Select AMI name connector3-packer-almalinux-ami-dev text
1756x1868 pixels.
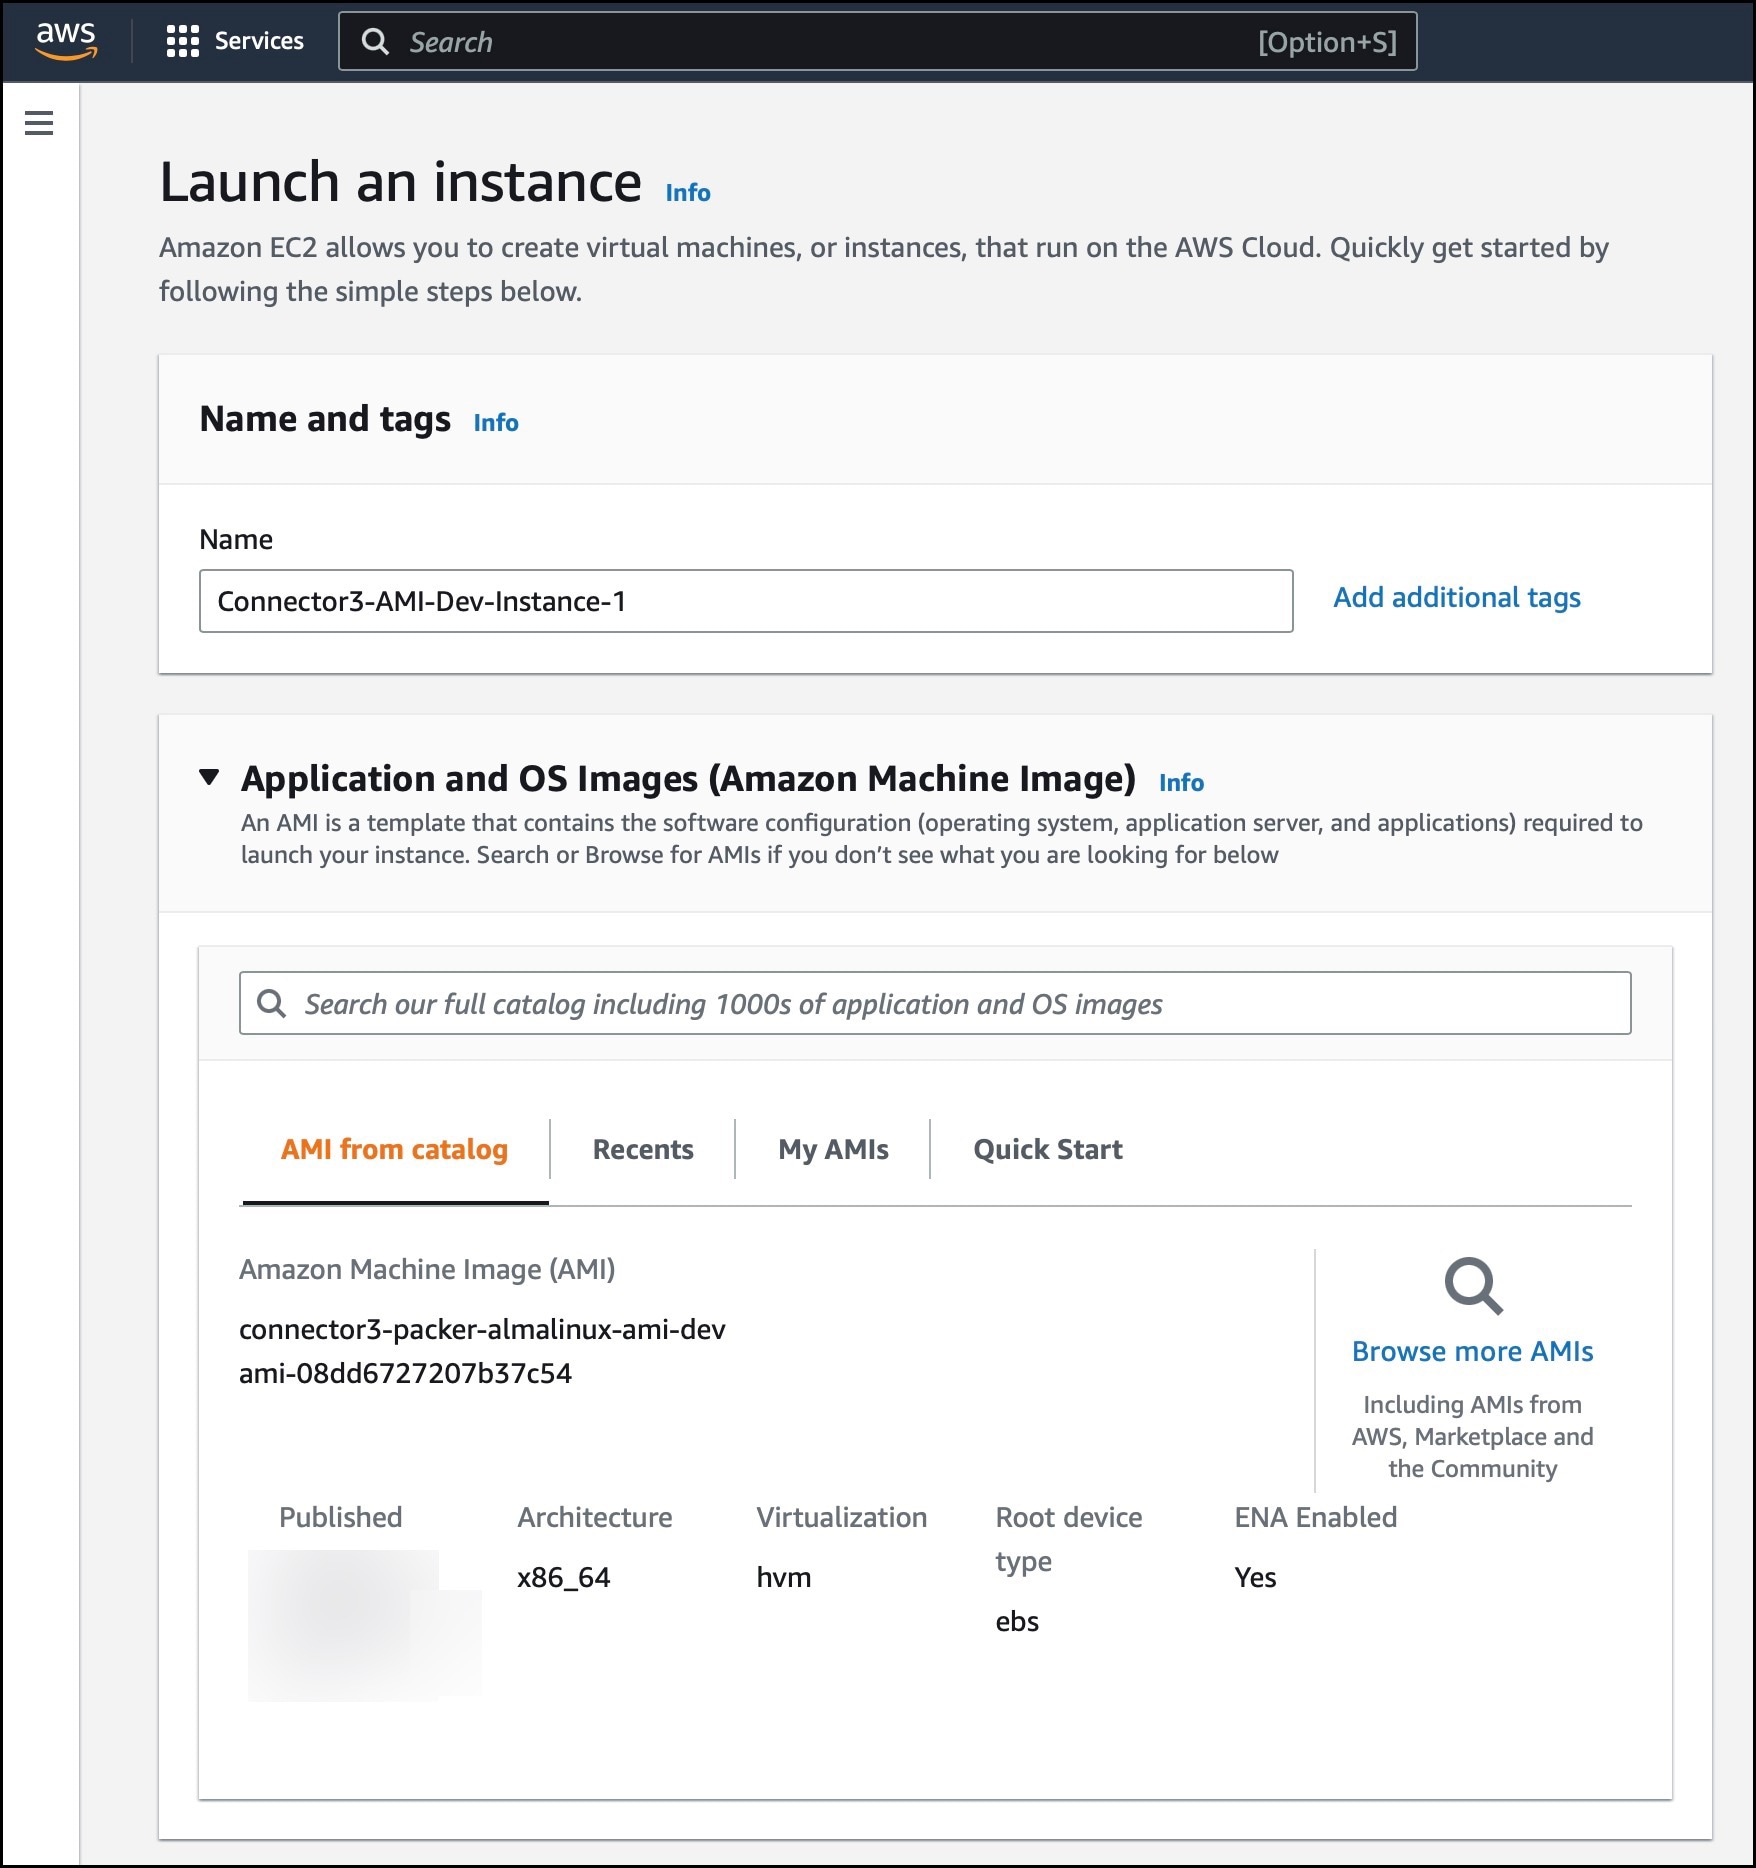point(482,1329)
